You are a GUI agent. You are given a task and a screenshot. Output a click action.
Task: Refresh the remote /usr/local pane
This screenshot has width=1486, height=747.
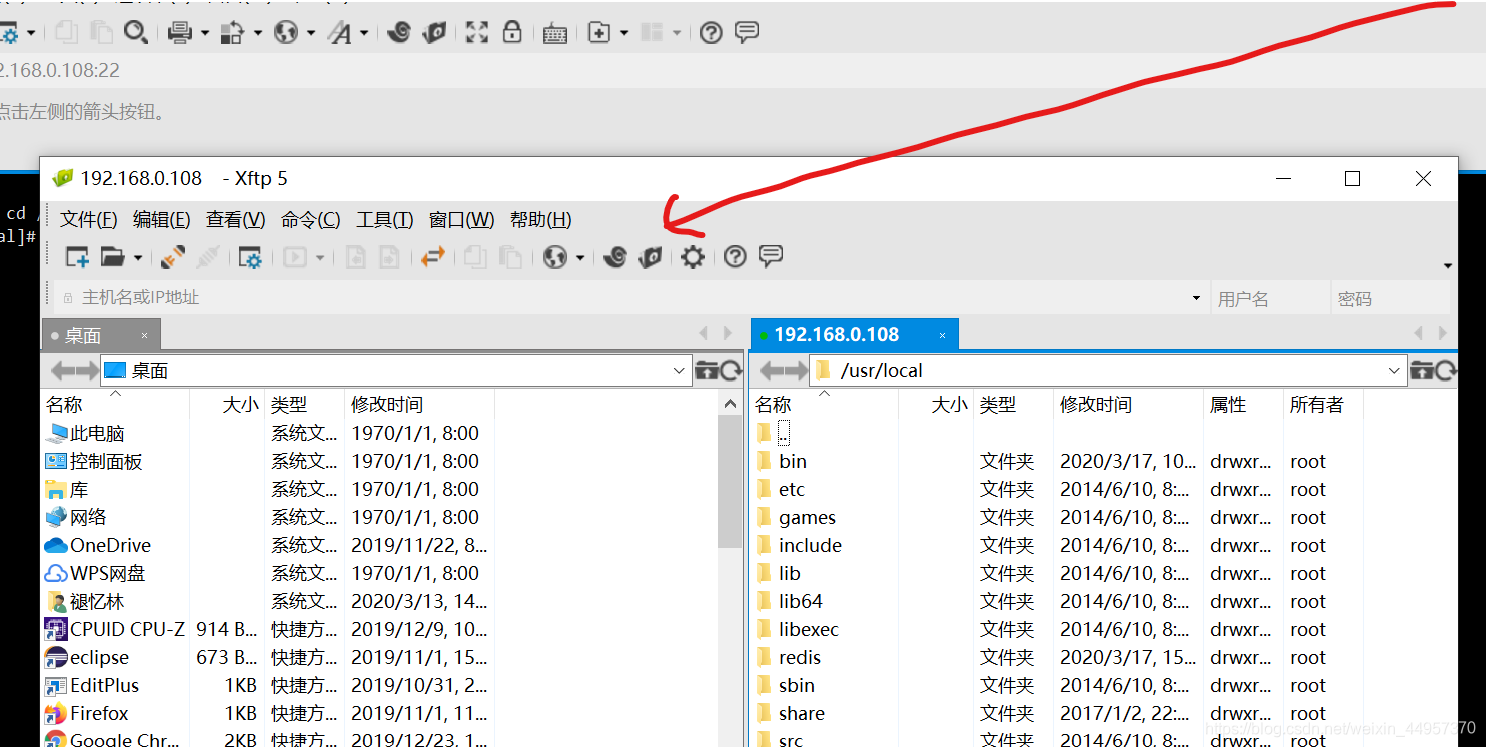point(1447,371)
